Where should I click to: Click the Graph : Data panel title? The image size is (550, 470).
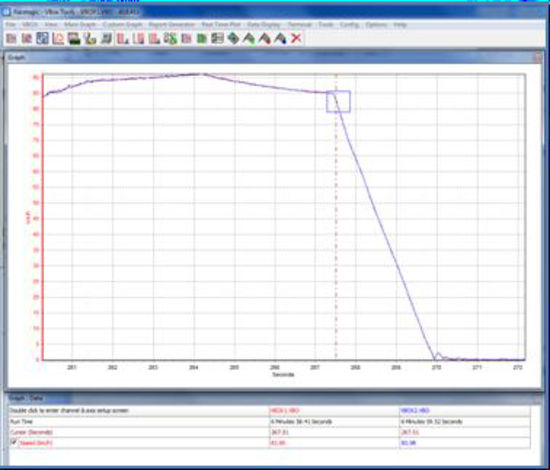point(26,398)
